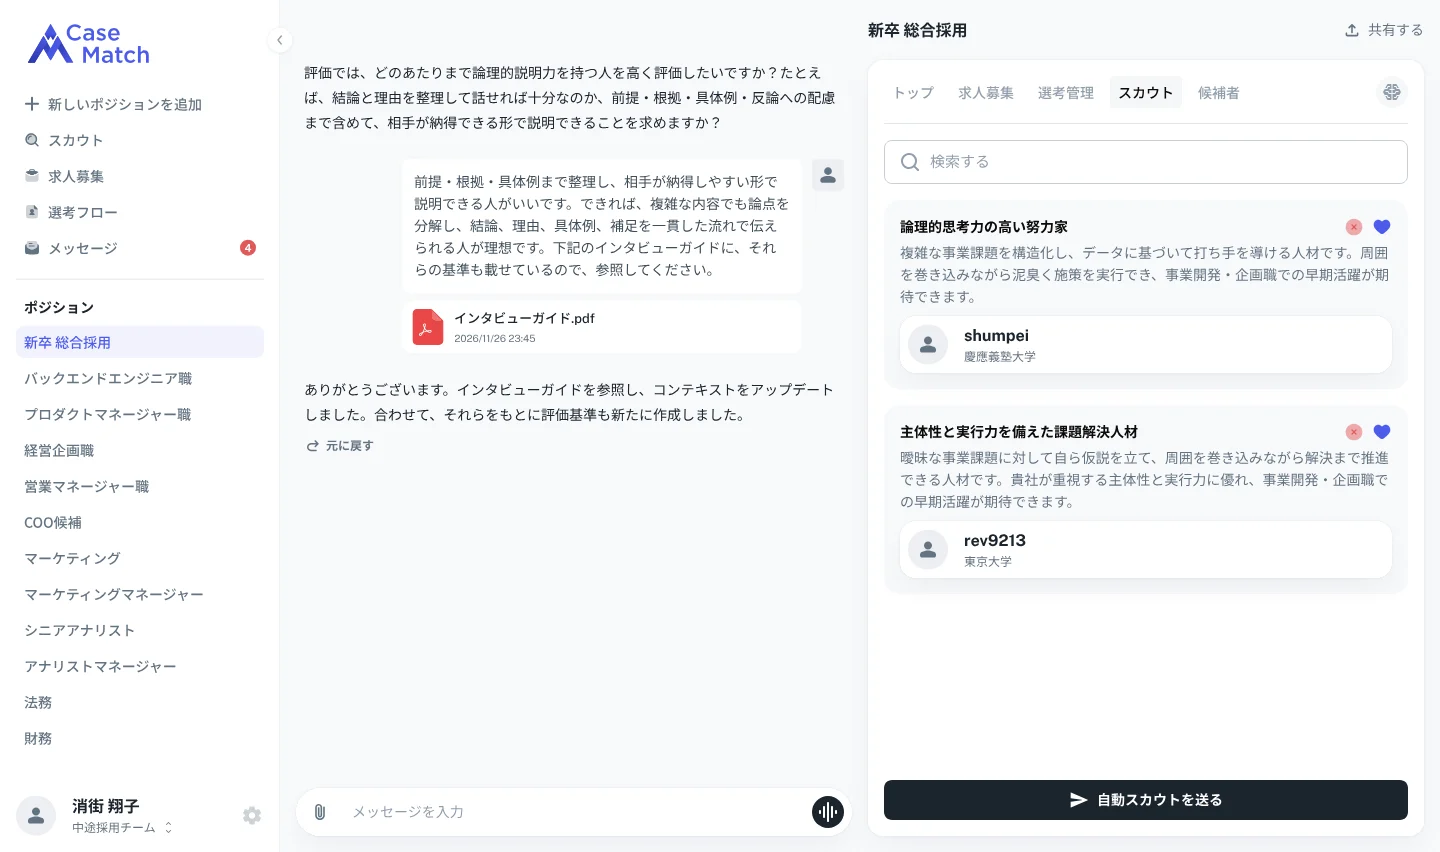Click the 新卒 総合採用 page heading
This screenshot has height=852, width=1440.
[917, 30]
